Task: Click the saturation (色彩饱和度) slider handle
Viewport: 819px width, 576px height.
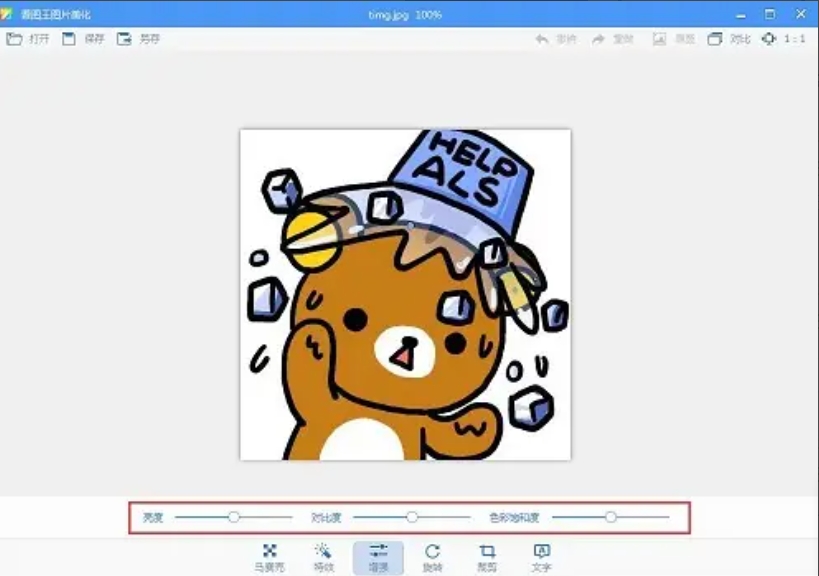Action: pos(611,517)
